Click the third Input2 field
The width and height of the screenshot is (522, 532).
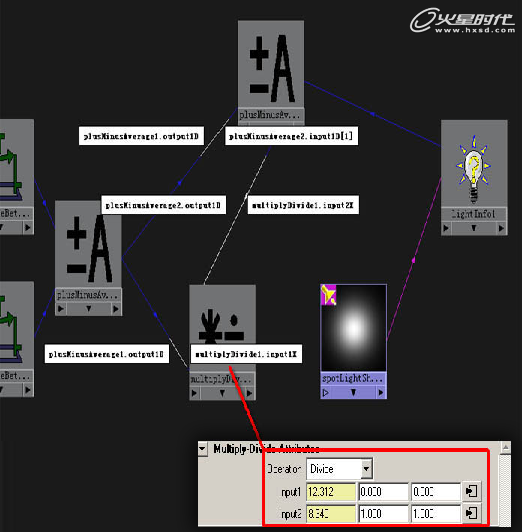point(436,513)
